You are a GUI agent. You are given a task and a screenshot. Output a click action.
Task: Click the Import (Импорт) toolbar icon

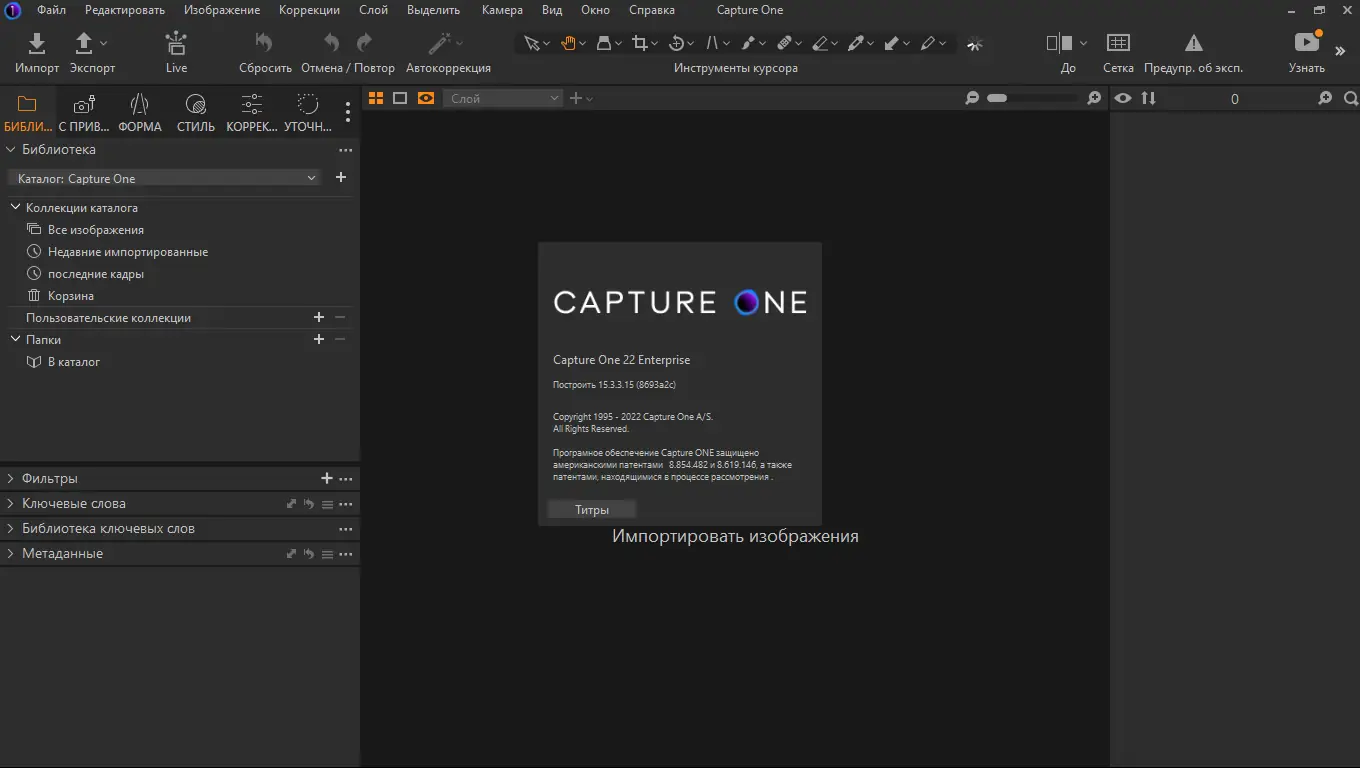point(37,44)
